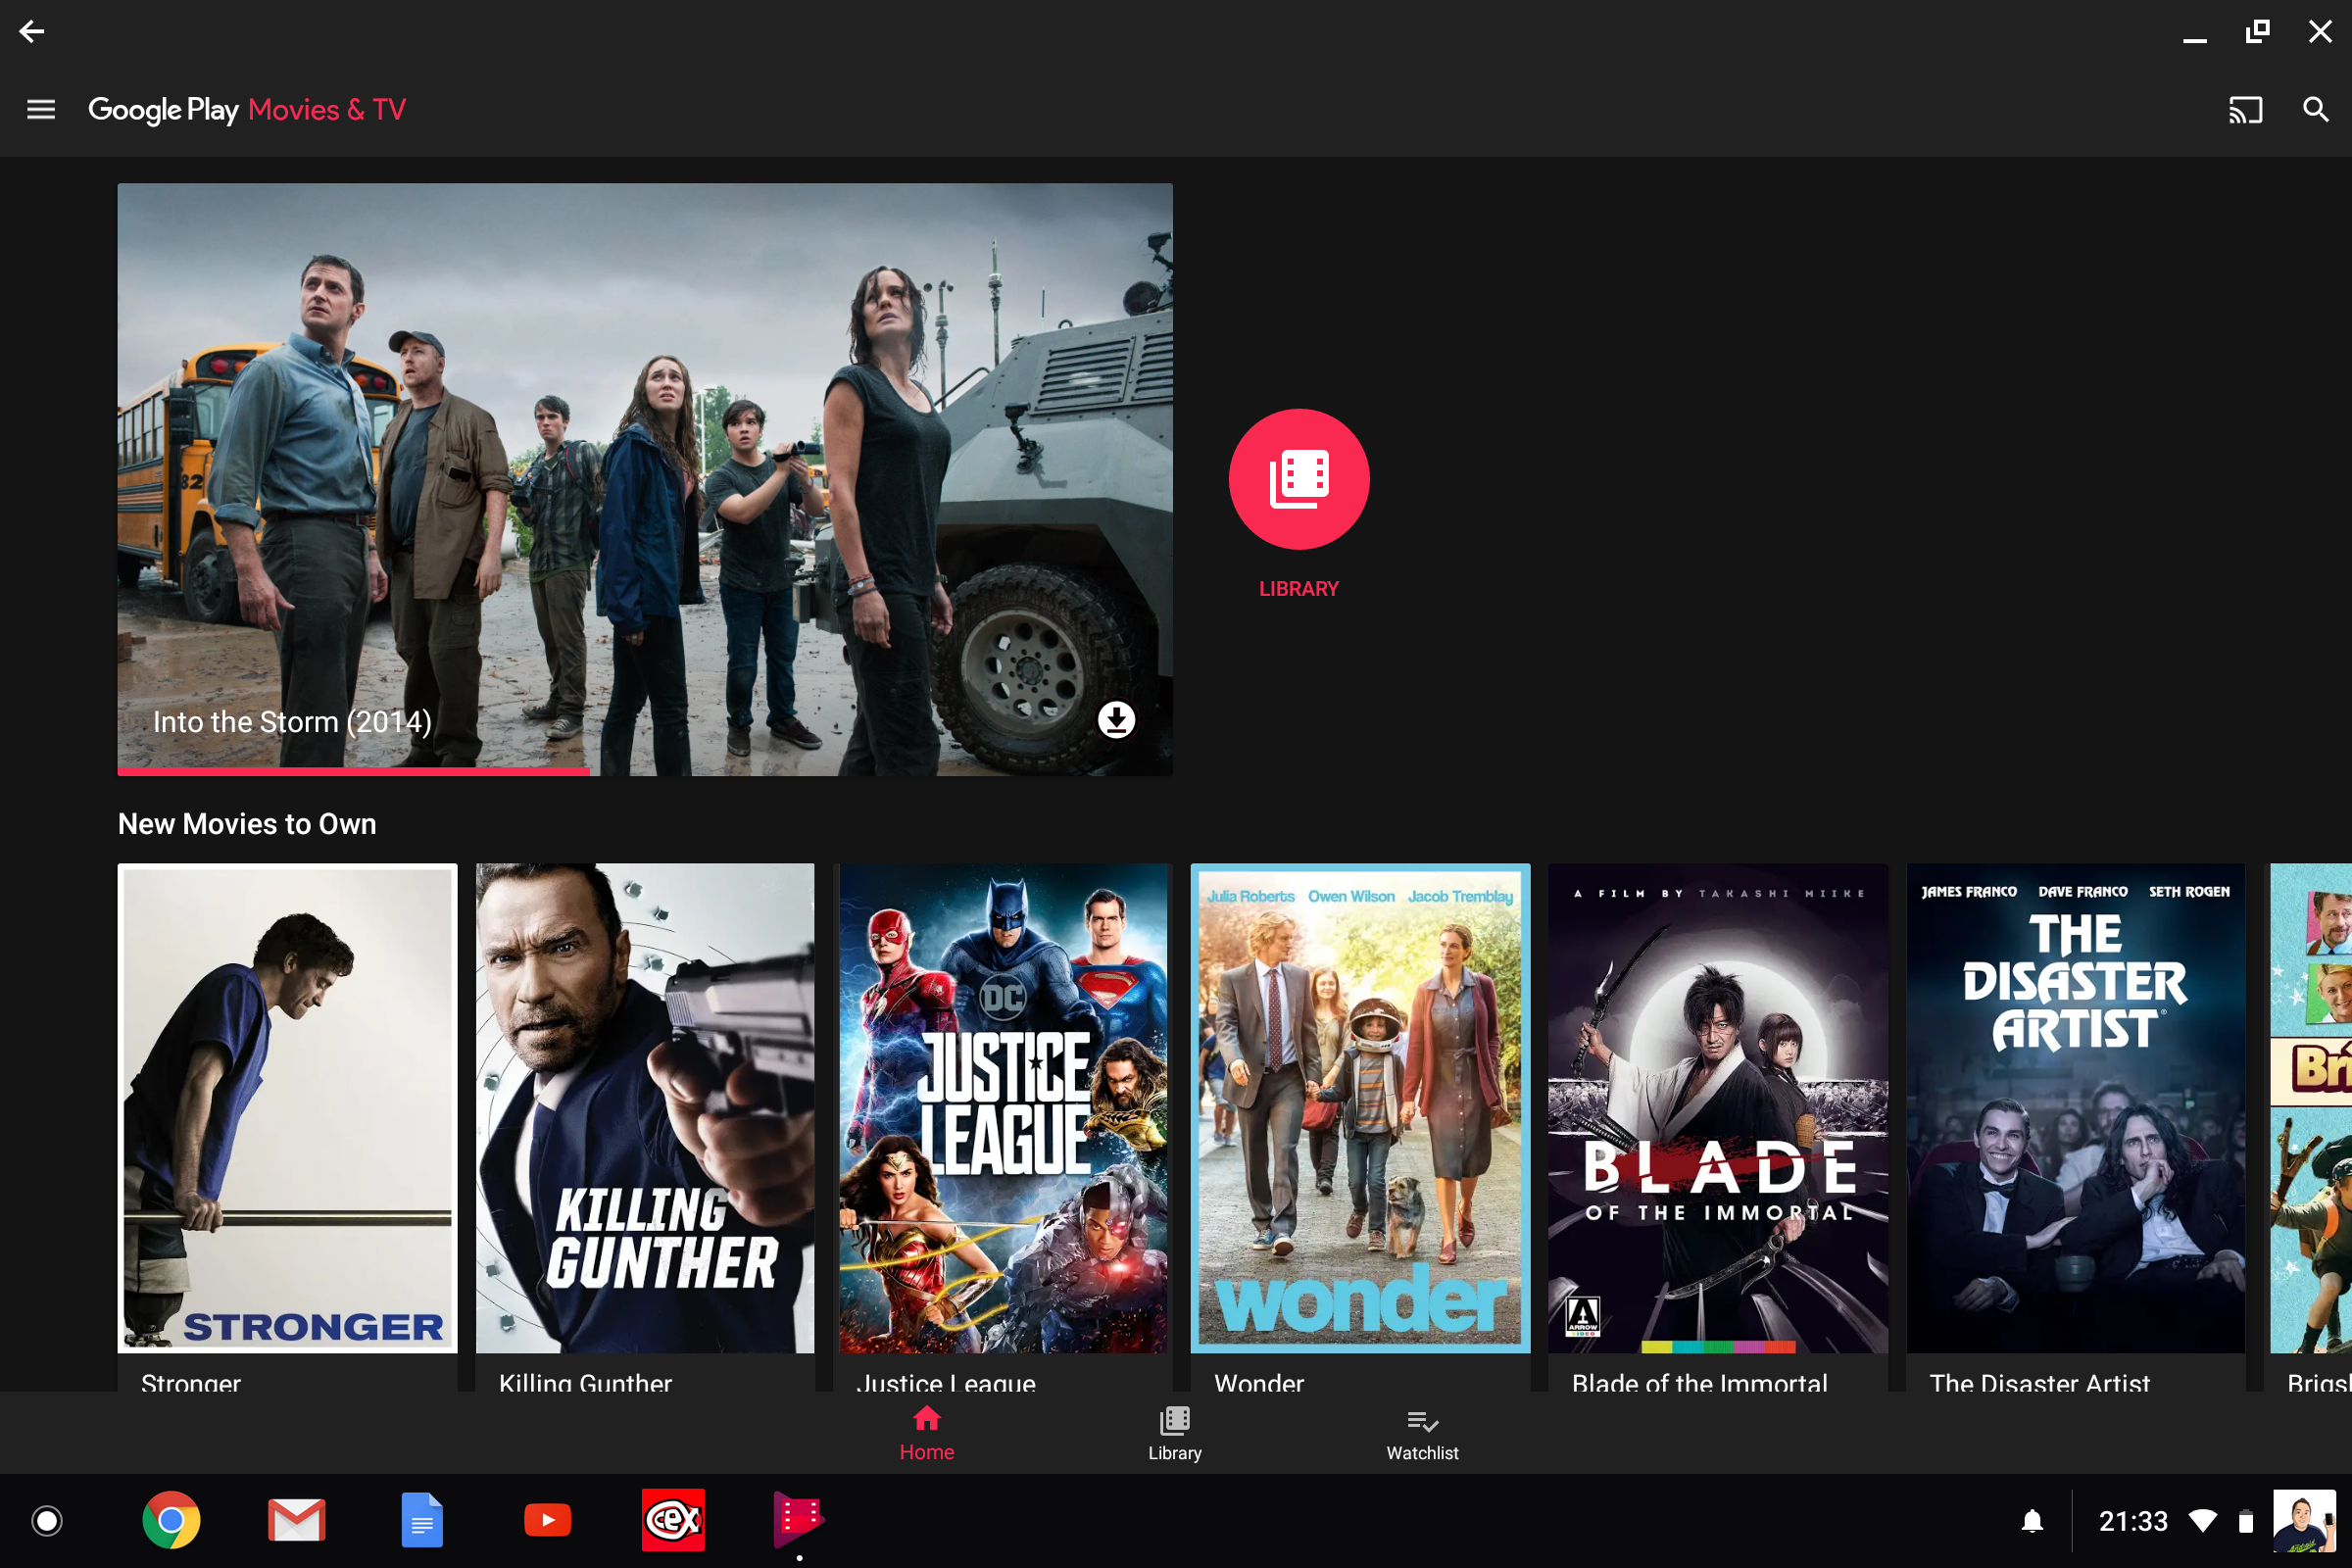
Task: Click Play Movies icon in the shelf
Action: pyautogui.click(x=798, y=1521)
